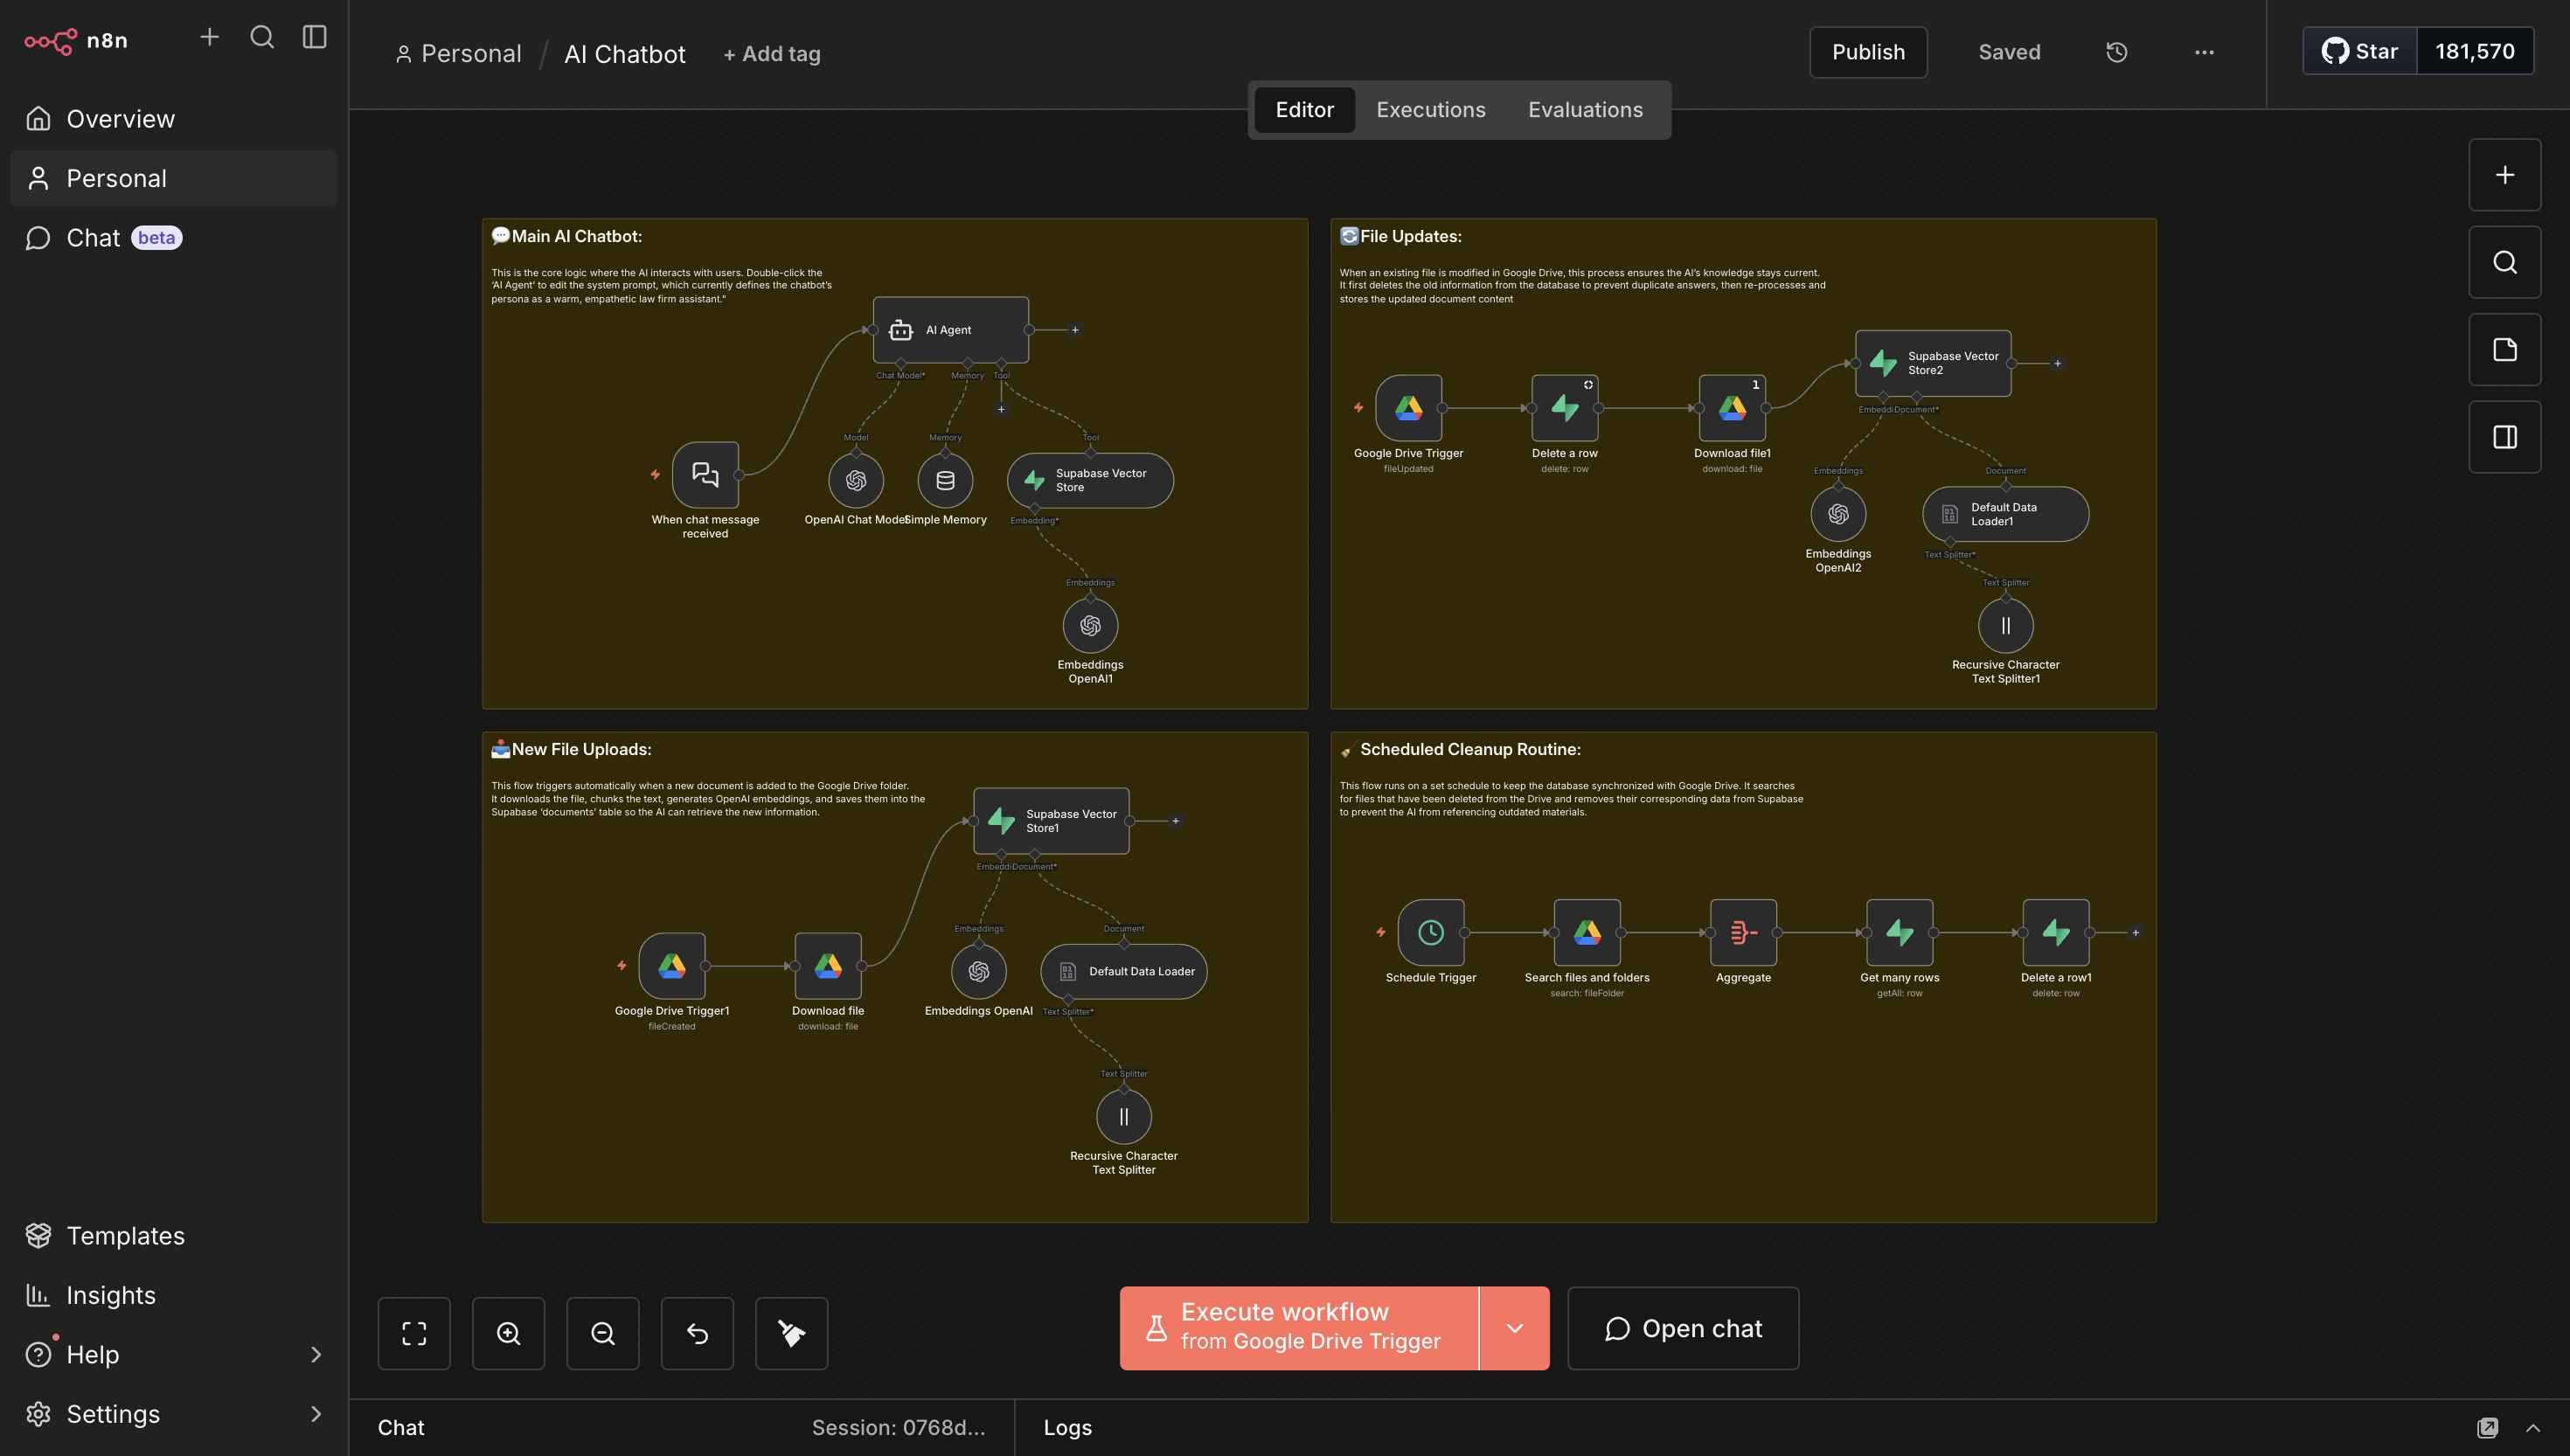Publish the AI Chatbot workflow
This screenshot has height=1456, width=2570.
(1867, 51)
